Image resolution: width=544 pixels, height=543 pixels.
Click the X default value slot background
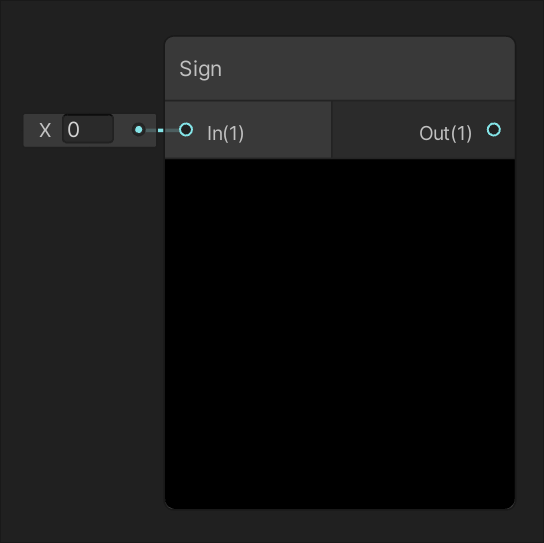(x=90, y=130)
